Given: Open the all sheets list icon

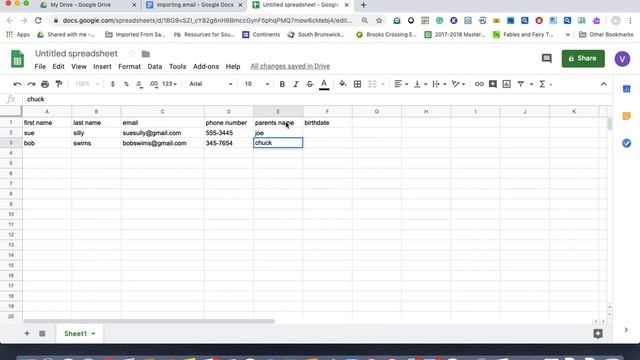Looking at the screenshot, I should click(42, 333).
